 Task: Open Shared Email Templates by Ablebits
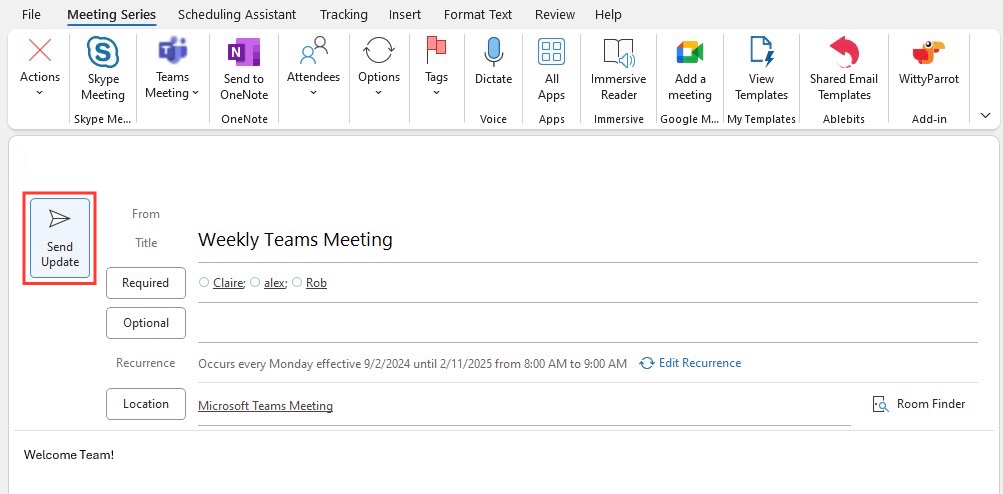(844, 69)
